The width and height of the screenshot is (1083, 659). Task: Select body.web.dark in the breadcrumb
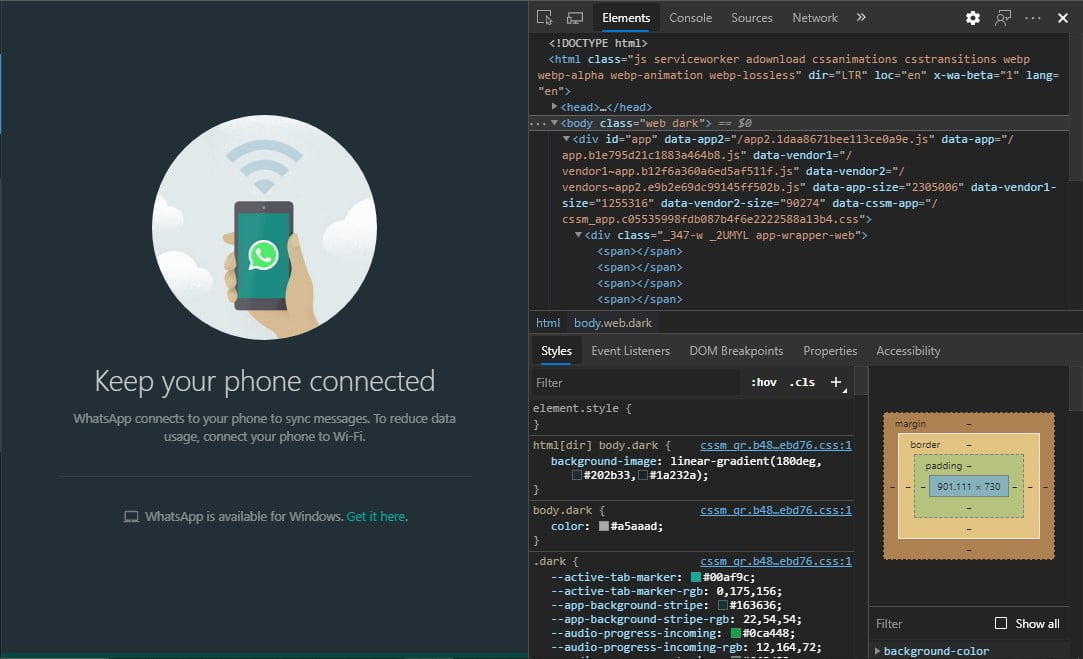(613, 323)
